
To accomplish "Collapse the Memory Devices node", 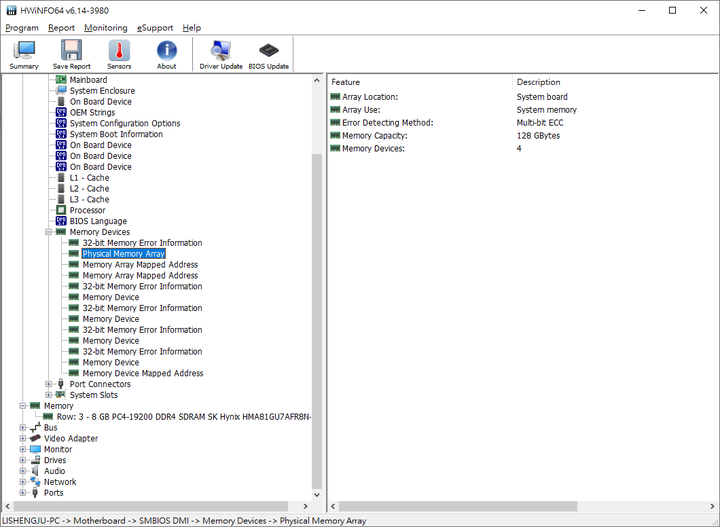I will pos(49,232).
